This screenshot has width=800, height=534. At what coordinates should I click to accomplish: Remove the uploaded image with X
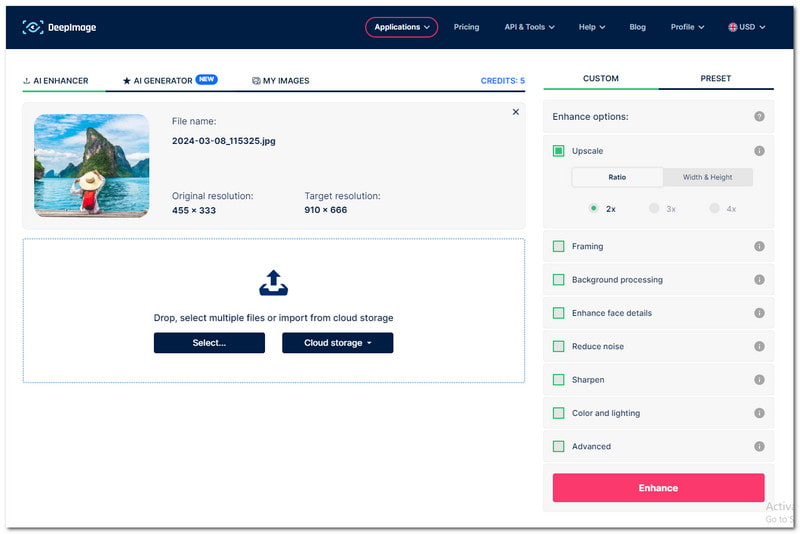pyautogui.click(x=516, y=112)
